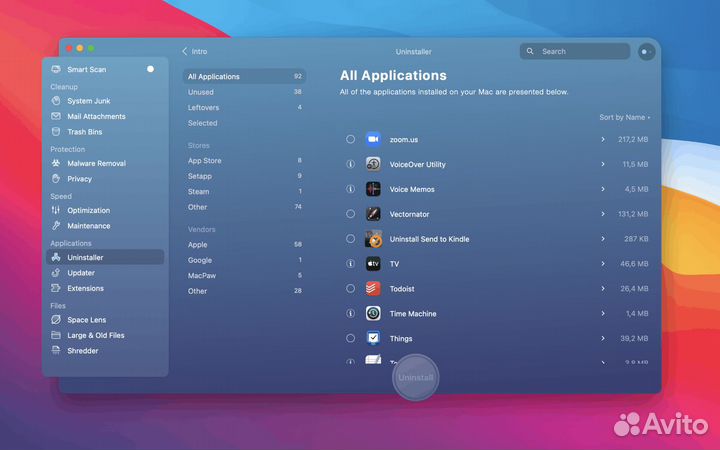Expand Vectornator details chevron
The height and width of the screenshot is (450, 720).
pyautogui.click(x=603, y=214)
